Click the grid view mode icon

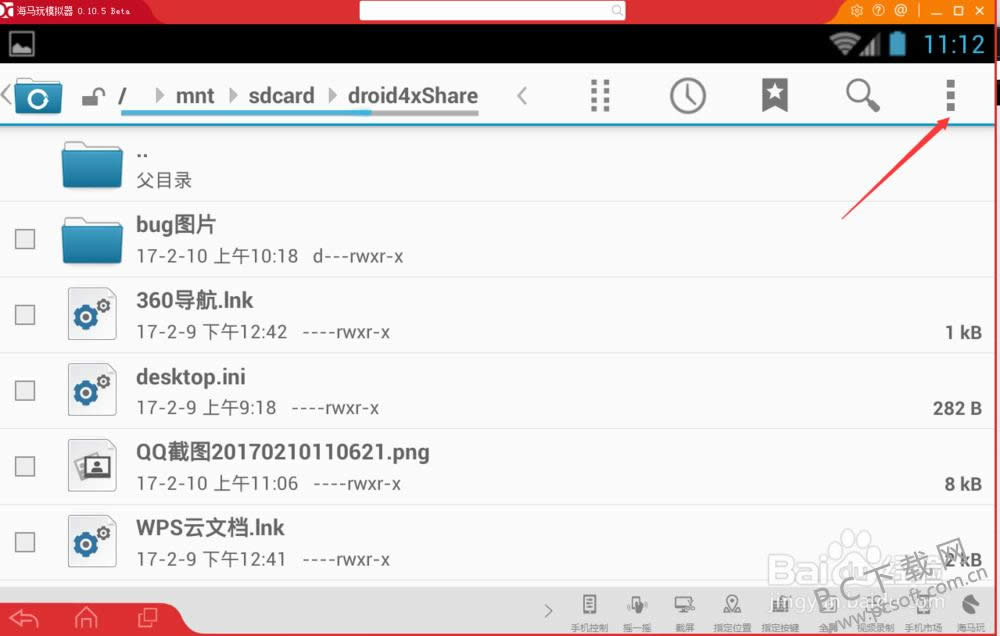tap(600, 96)
